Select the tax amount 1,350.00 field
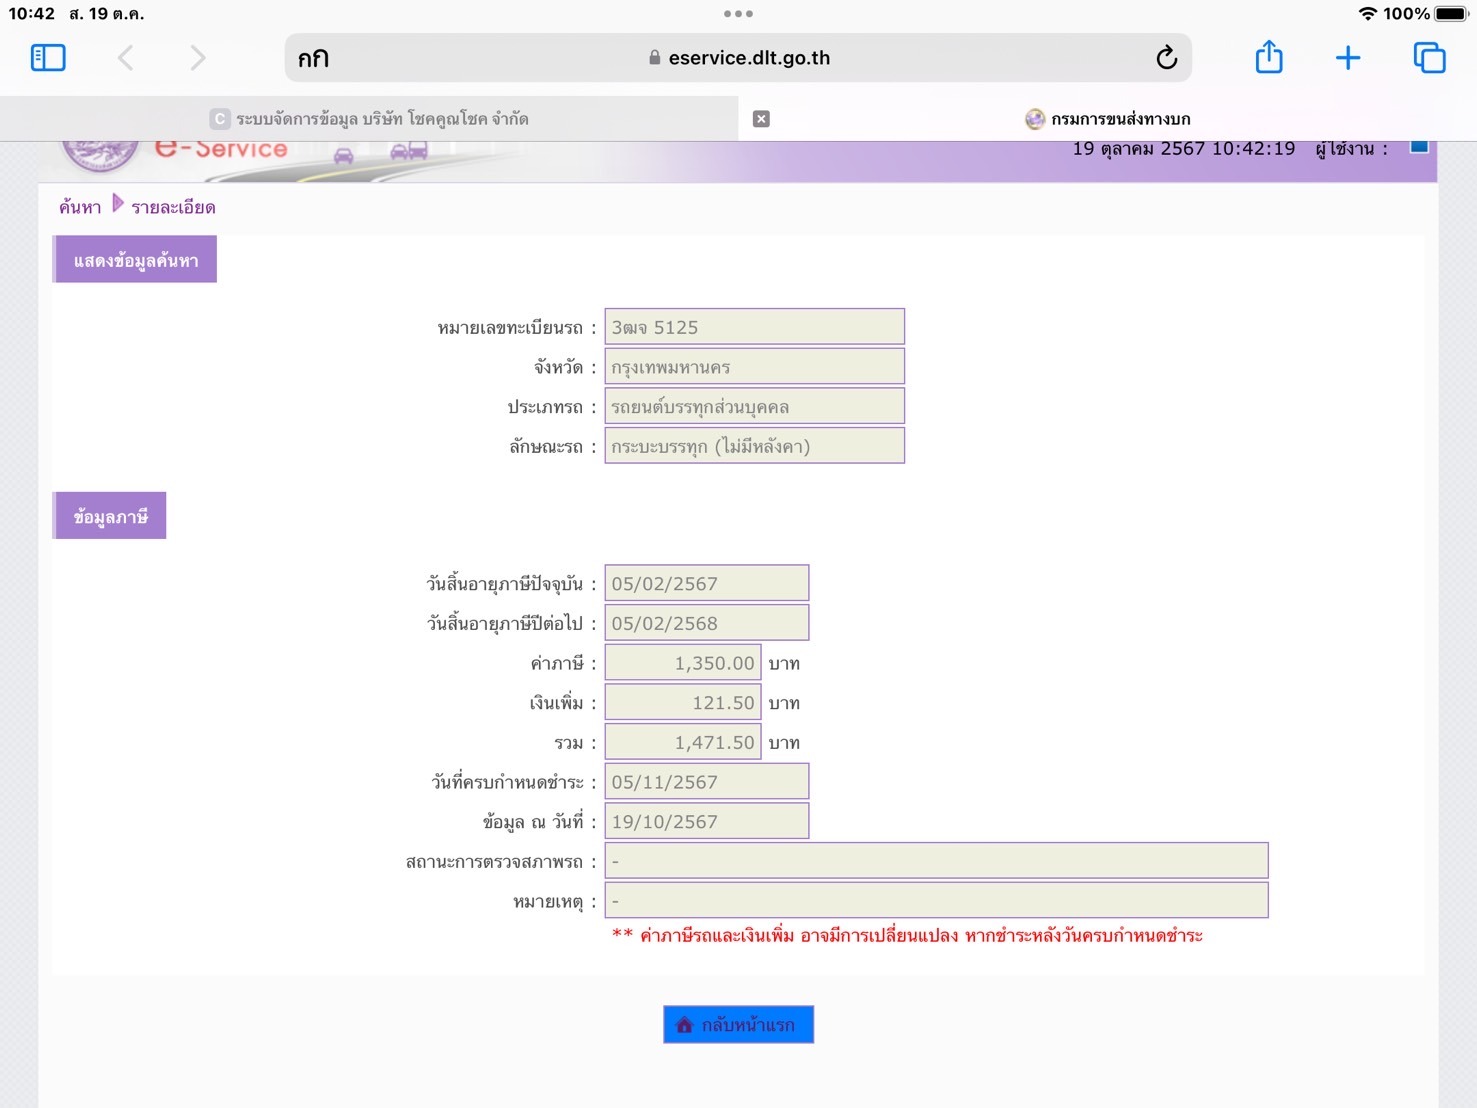This screenshot has height=1108, width=1477. 683,663
